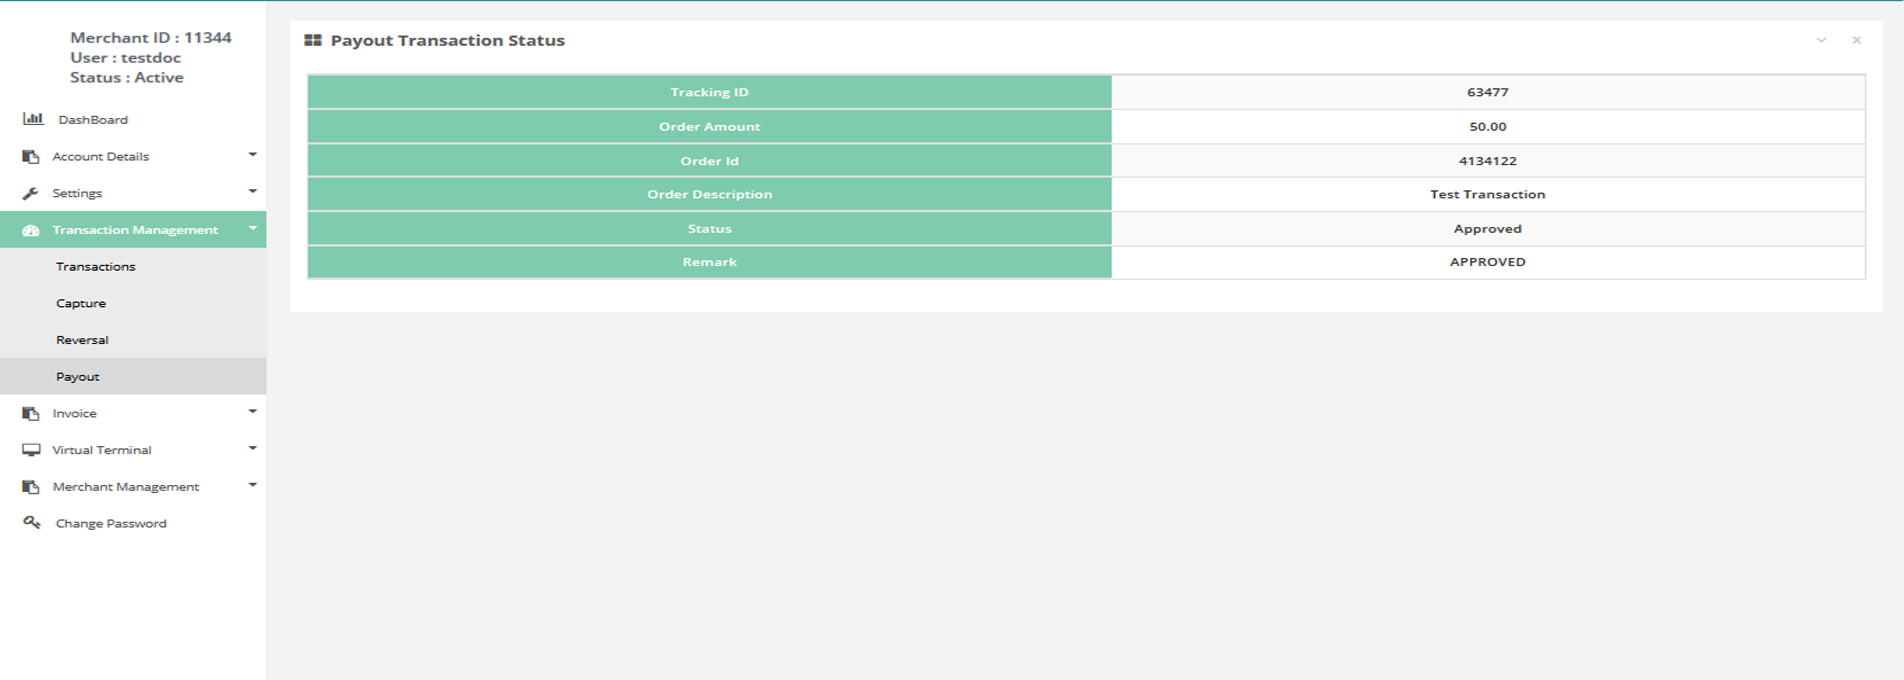Expand the Account Details dropdown arrow

click(x=252, y=155)
